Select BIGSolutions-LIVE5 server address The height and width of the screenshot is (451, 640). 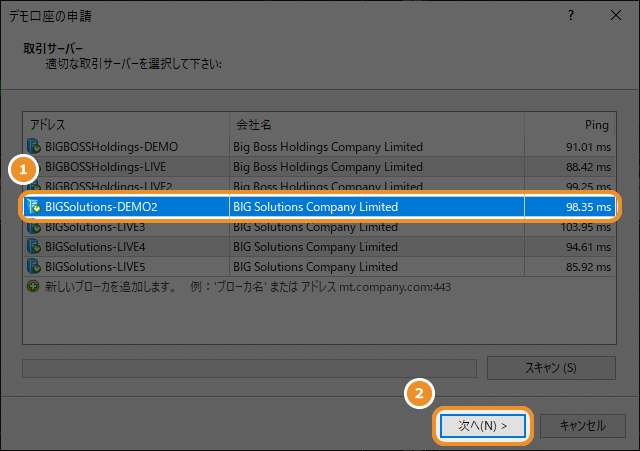pos(95,267)
